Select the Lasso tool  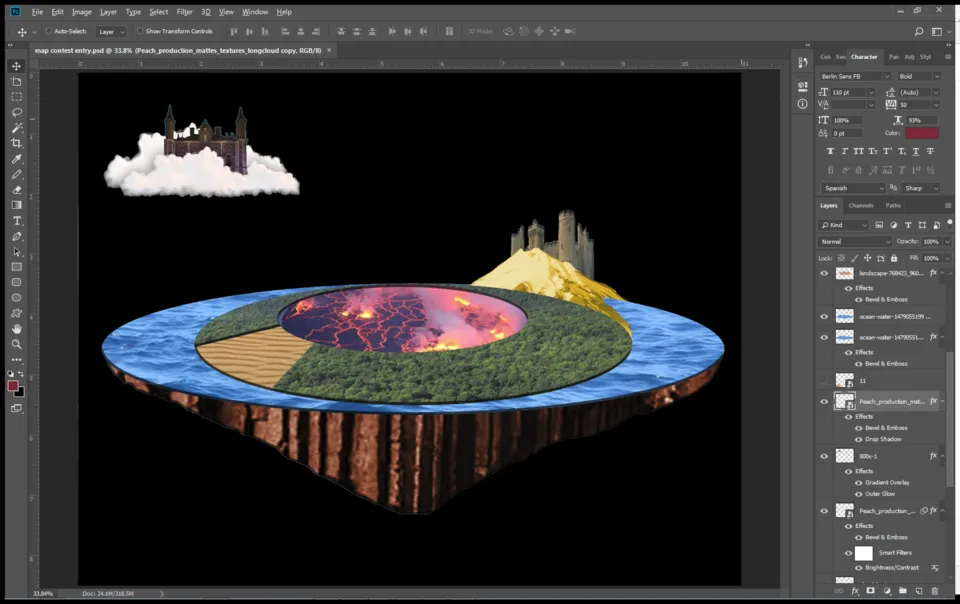point(17,113)
